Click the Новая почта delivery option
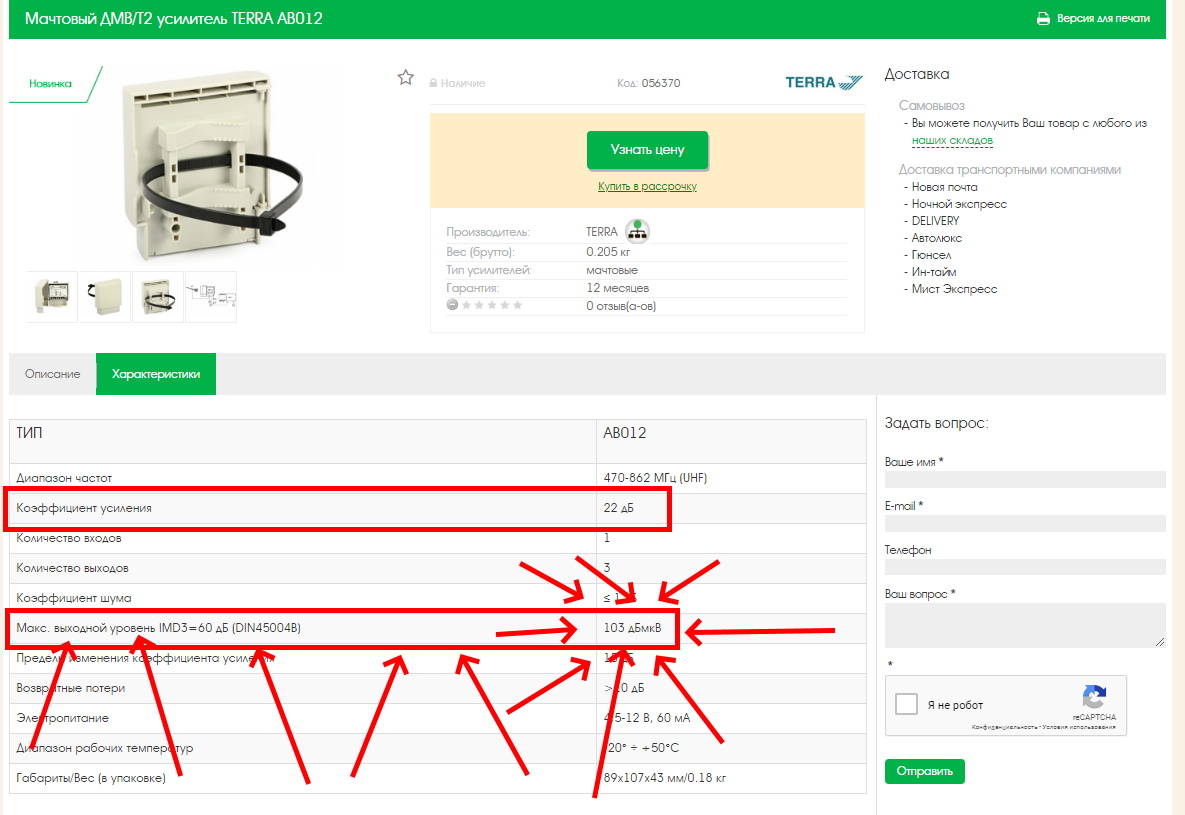 [944, 187]
